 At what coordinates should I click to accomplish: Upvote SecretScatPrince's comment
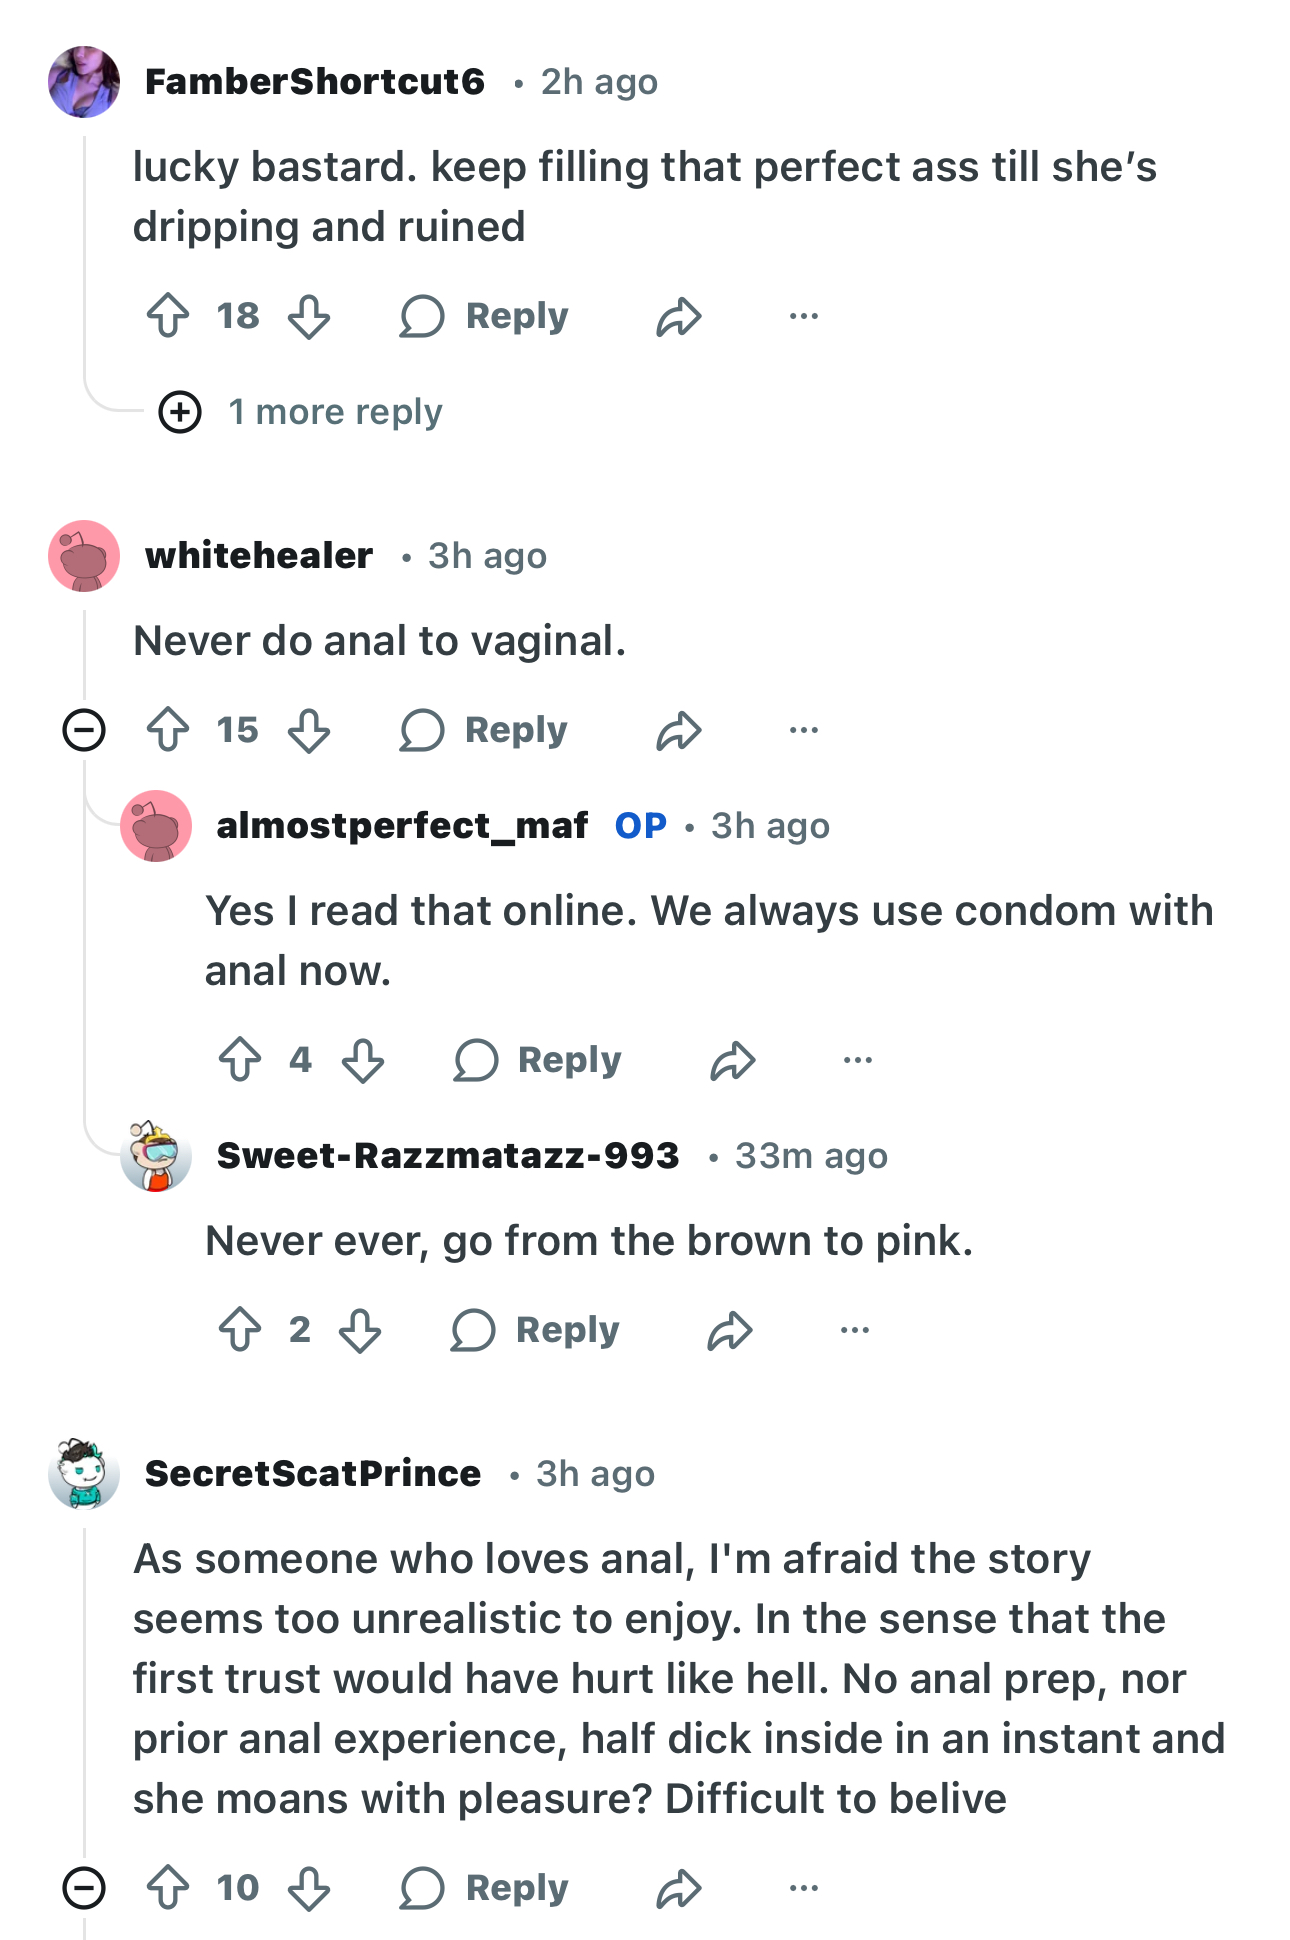(x=168, y=1888)
